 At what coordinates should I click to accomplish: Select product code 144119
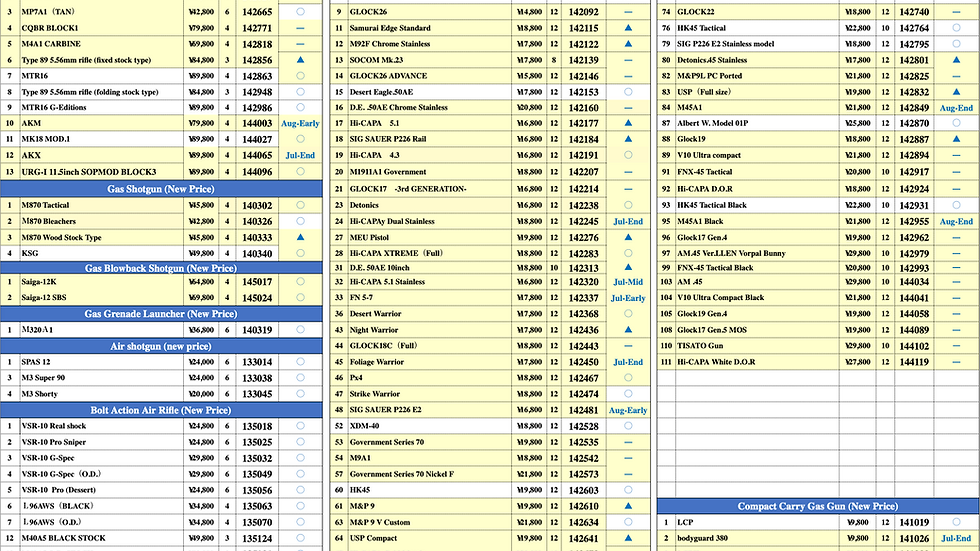click(914, 362)
